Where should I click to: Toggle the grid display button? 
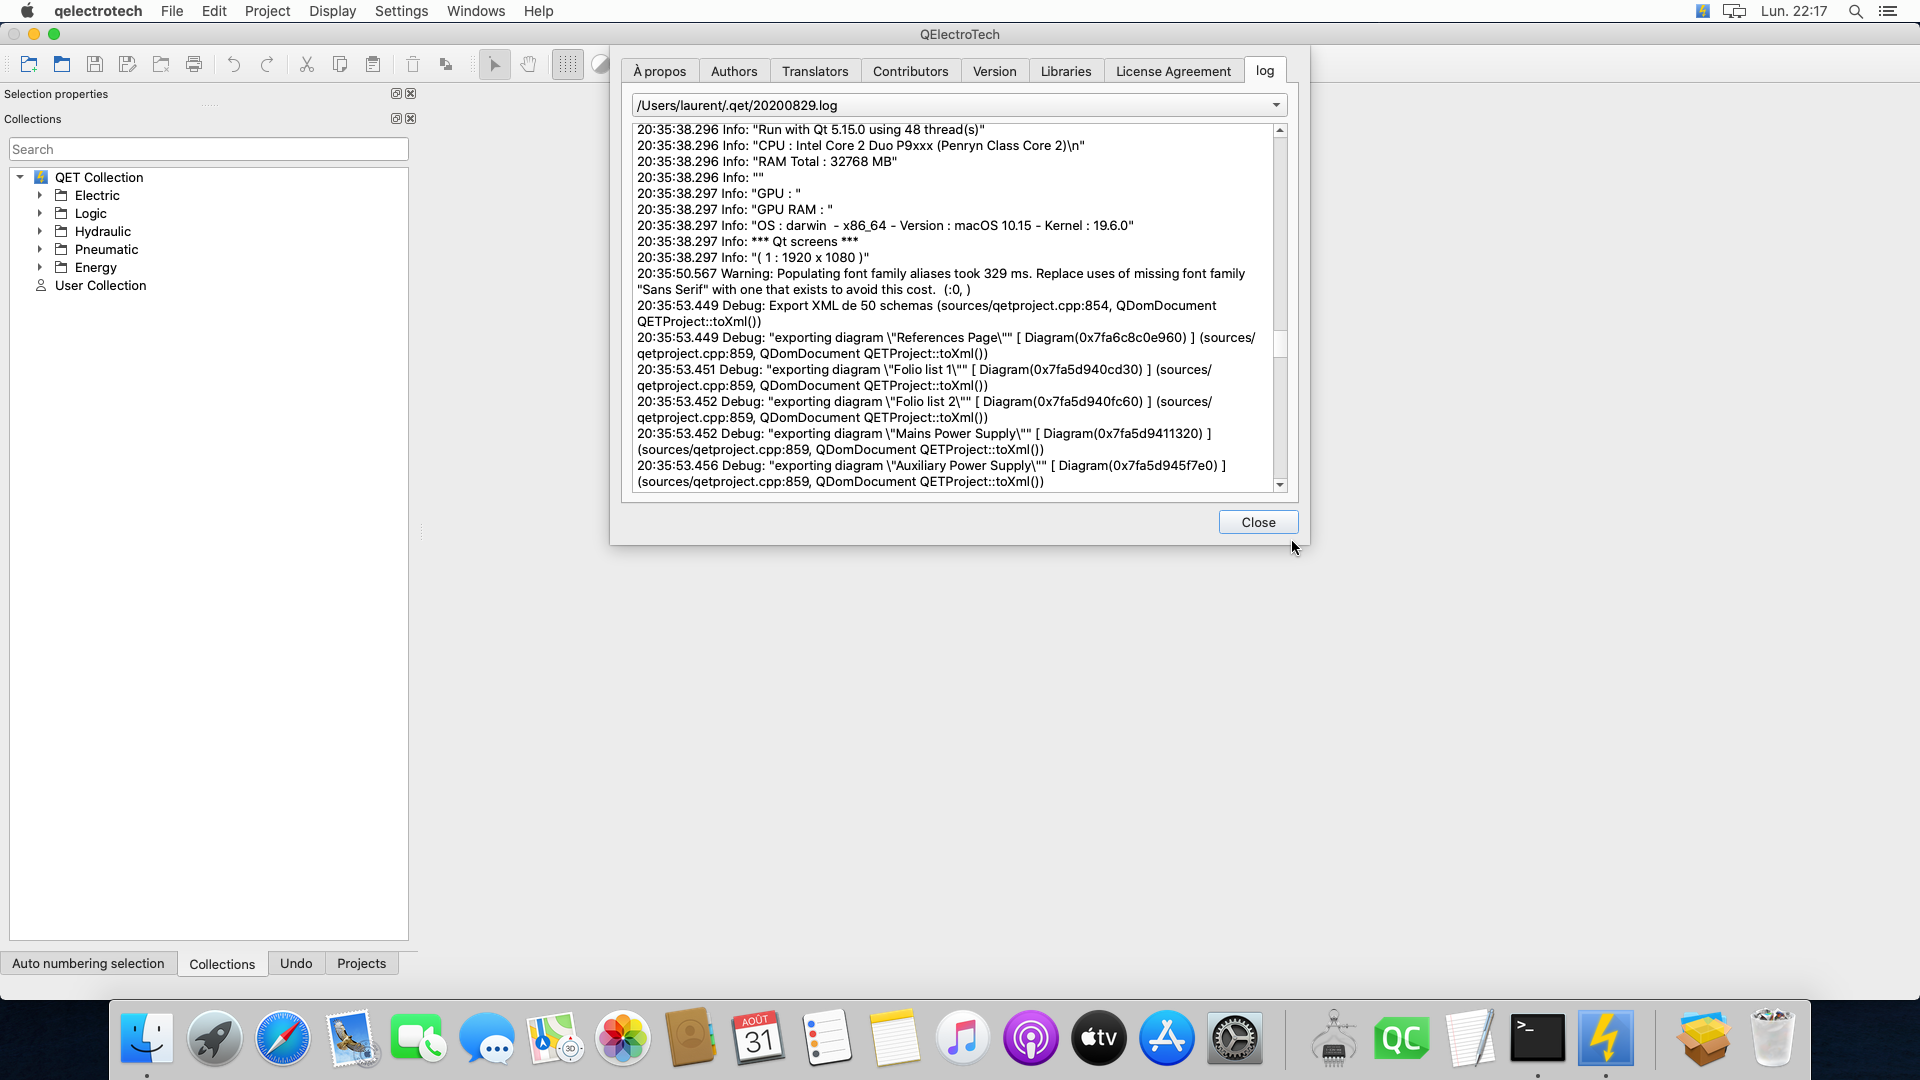[567, 65]
